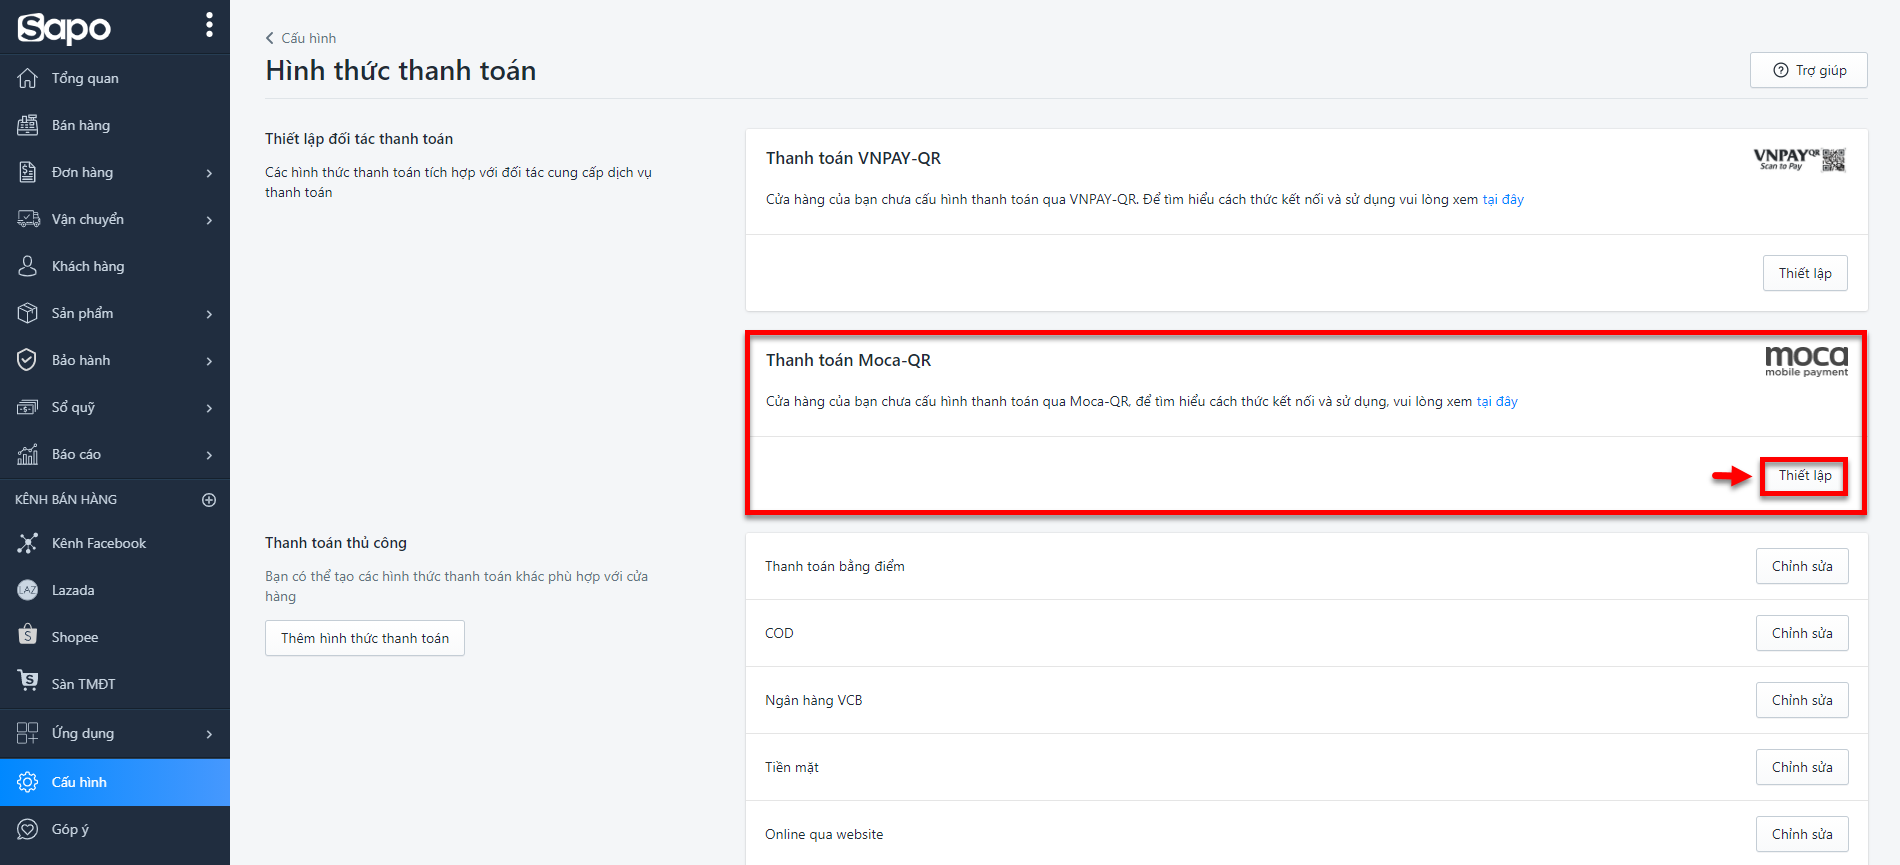Open the VNPAY-QR 'tại đây' link
Viewport: 1900px width, 865px height.
[x=1502, y=200]
